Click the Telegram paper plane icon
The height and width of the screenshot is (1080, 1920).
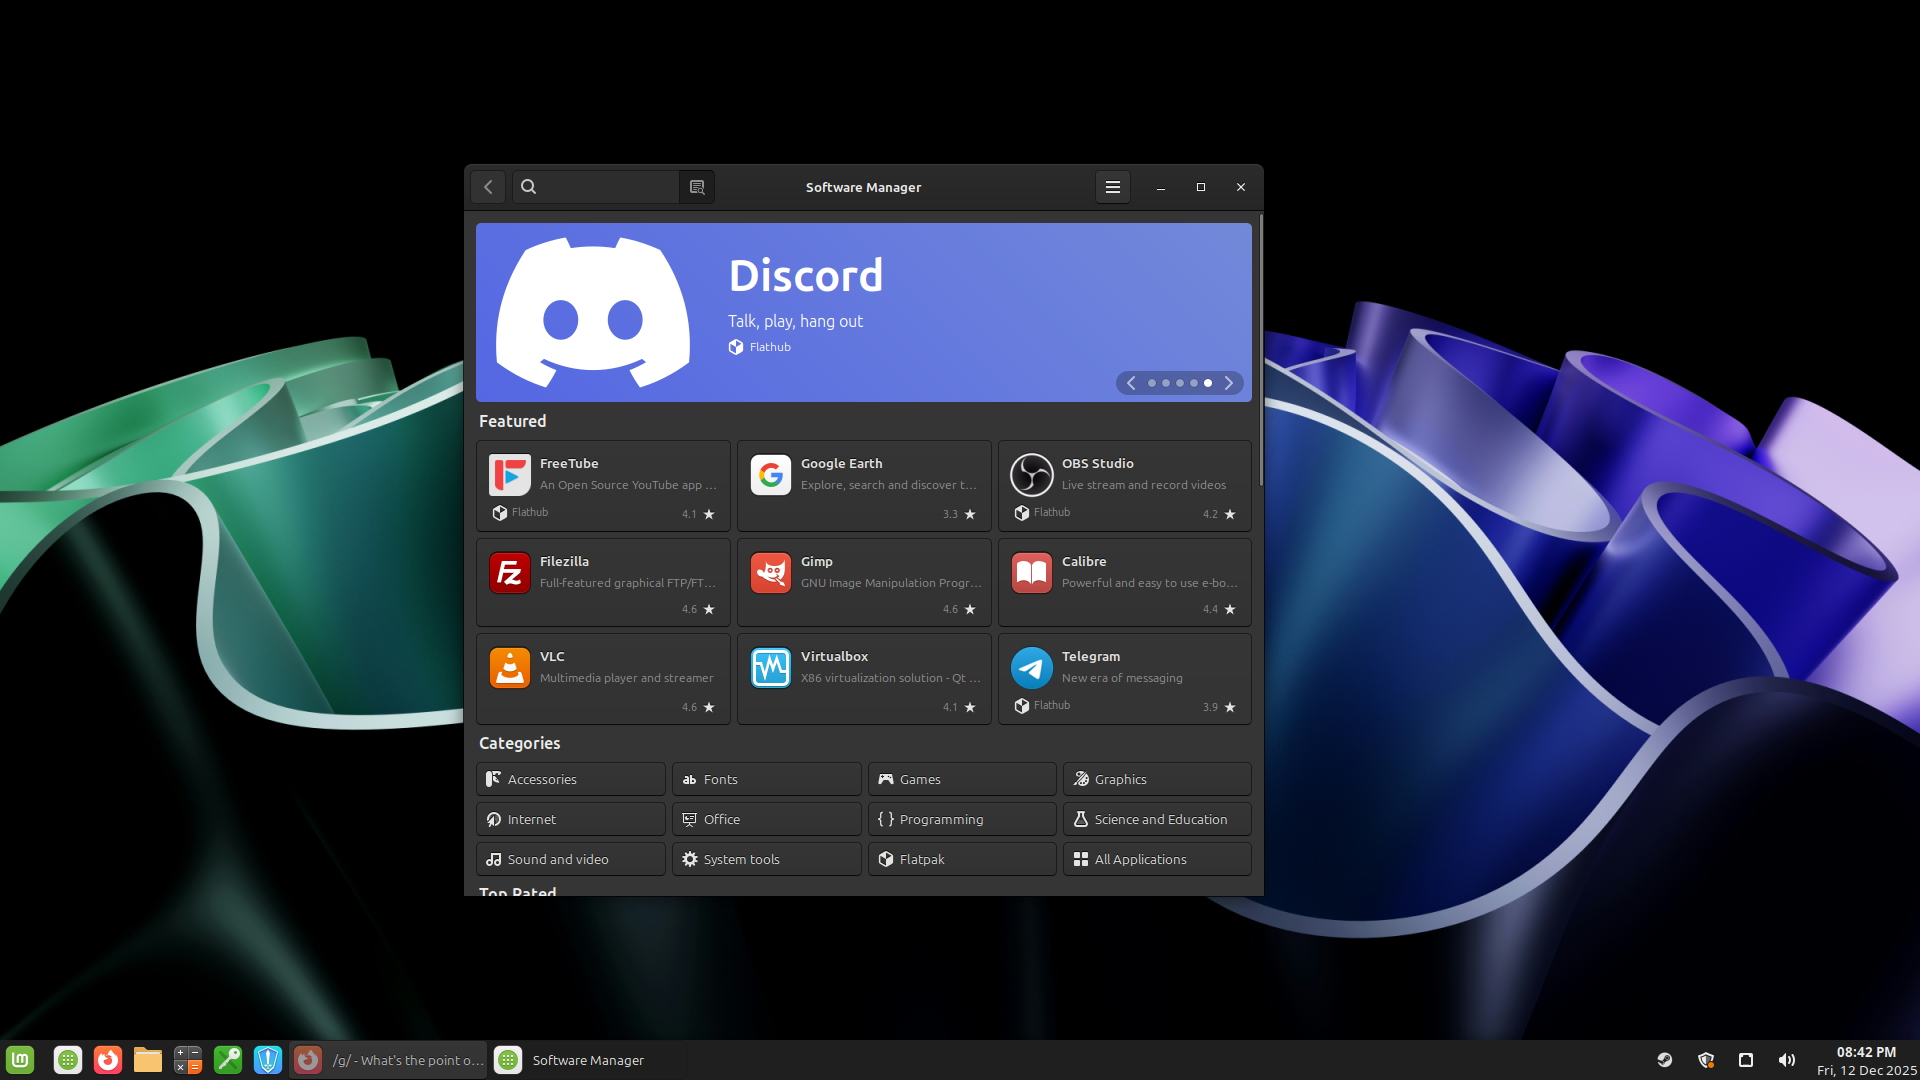[1031, 668]
